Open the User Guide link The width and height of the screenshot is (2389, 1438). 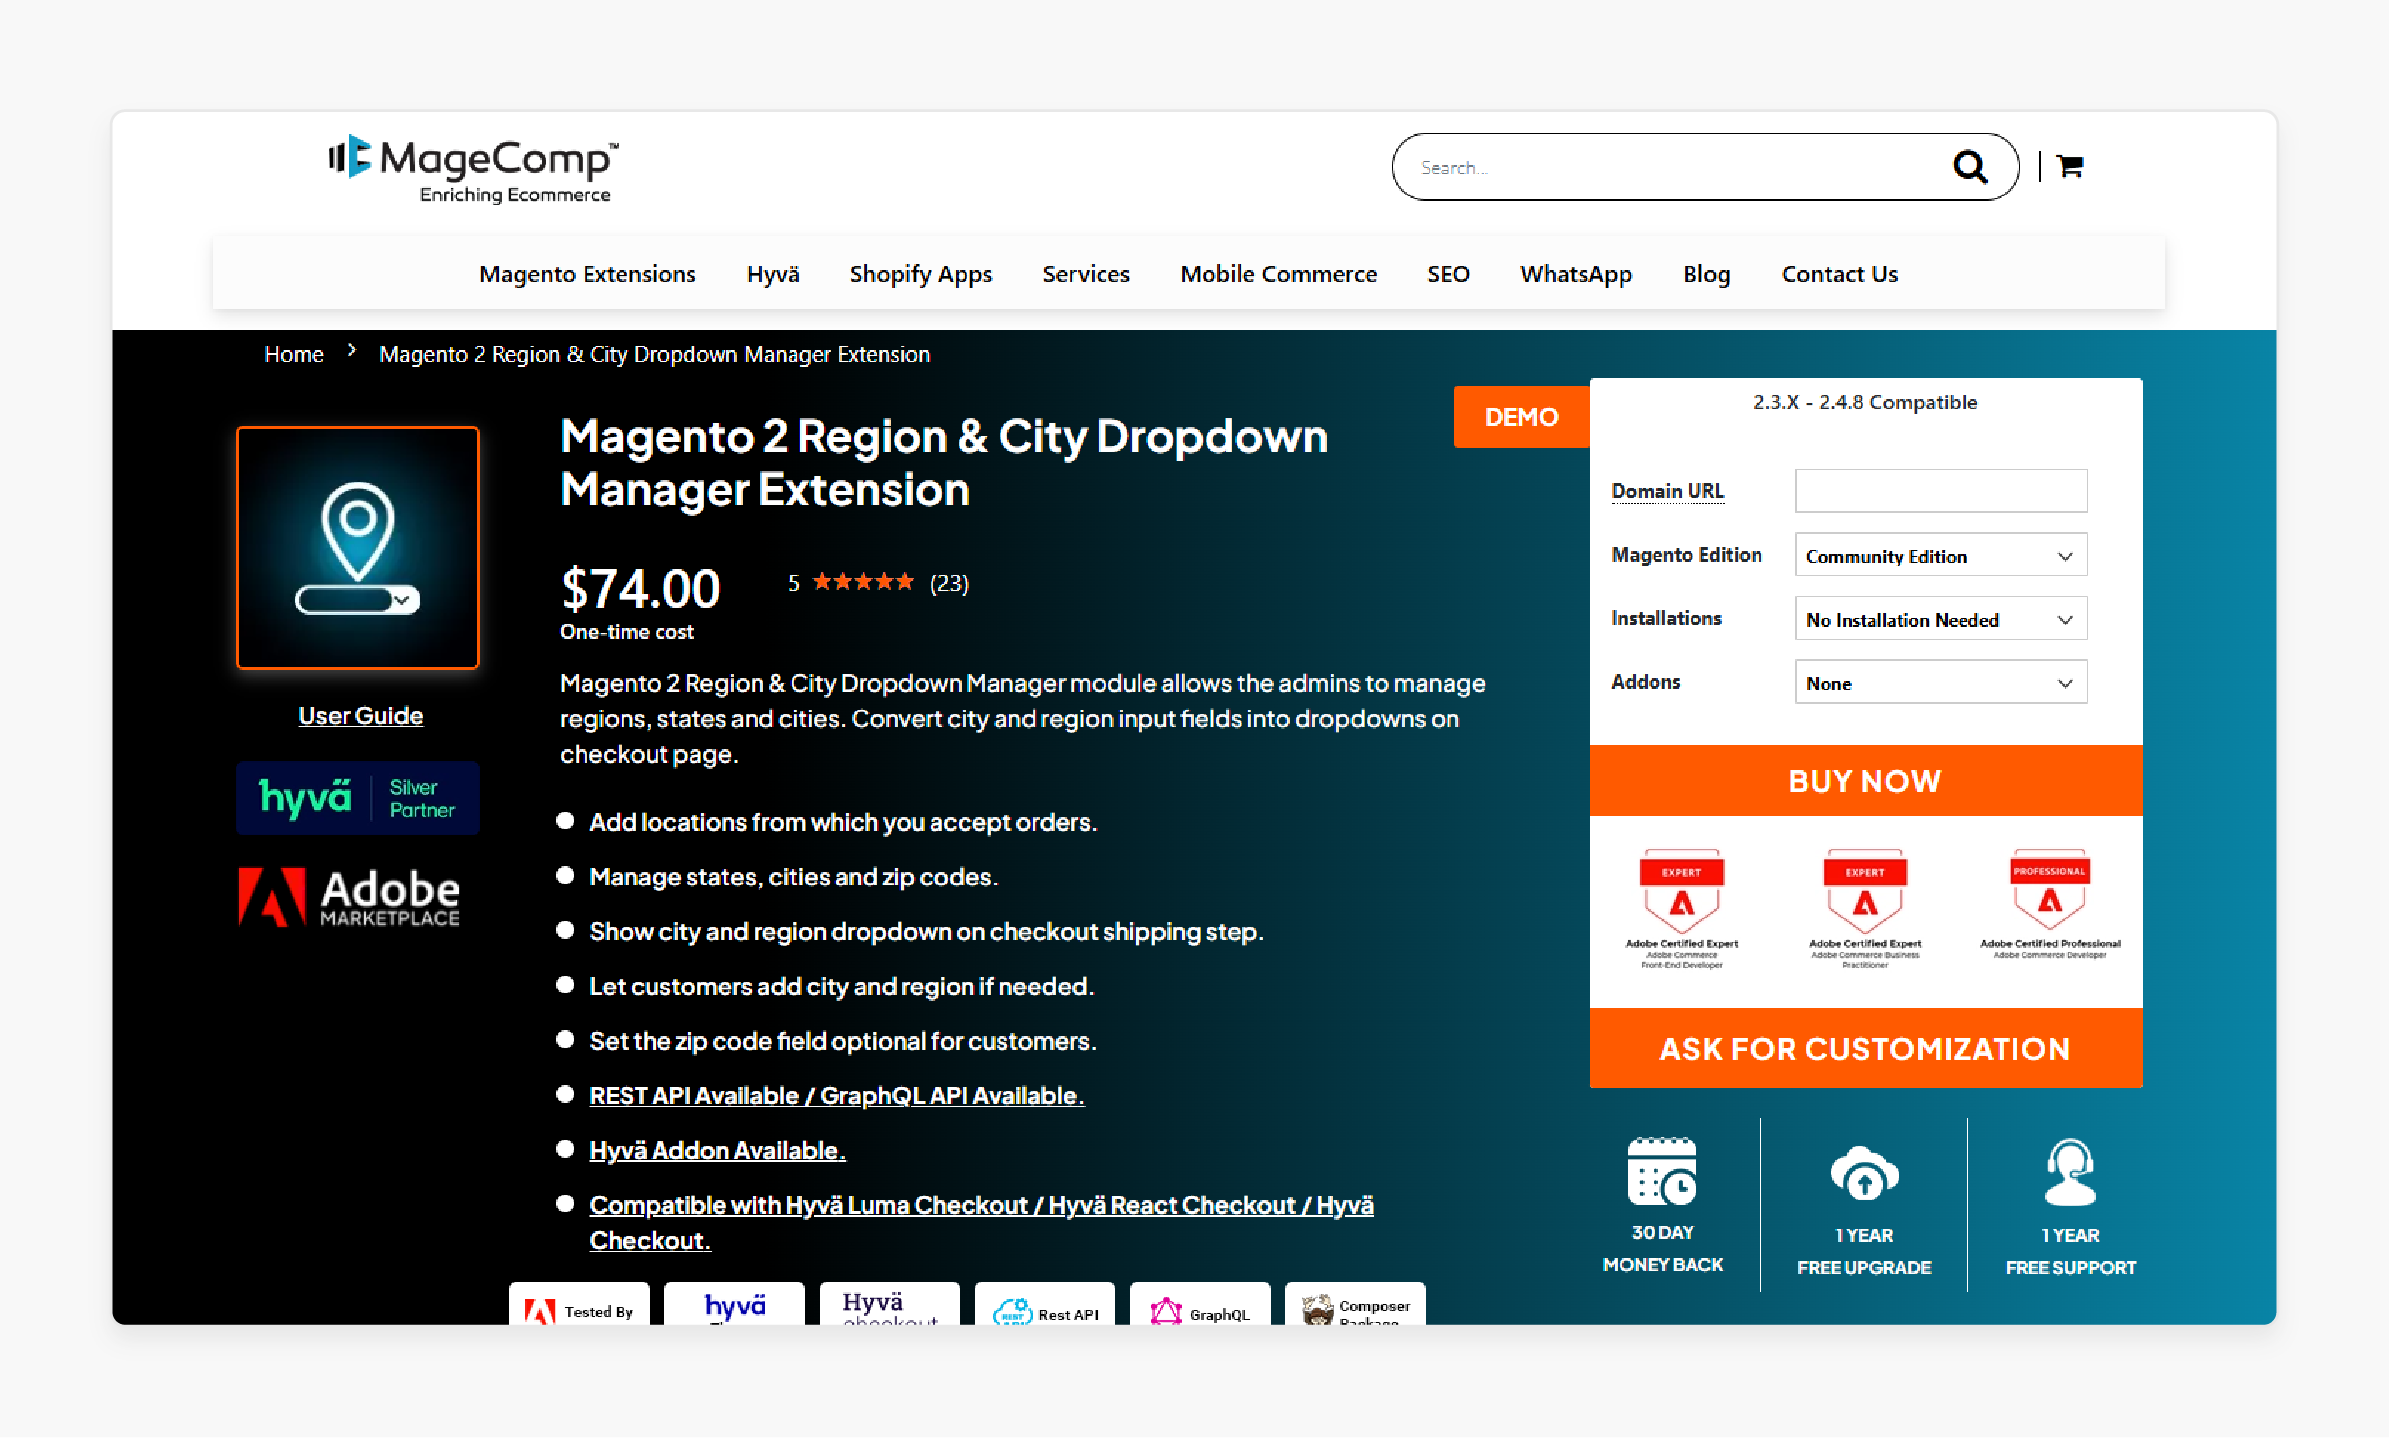tap(360, 716)
